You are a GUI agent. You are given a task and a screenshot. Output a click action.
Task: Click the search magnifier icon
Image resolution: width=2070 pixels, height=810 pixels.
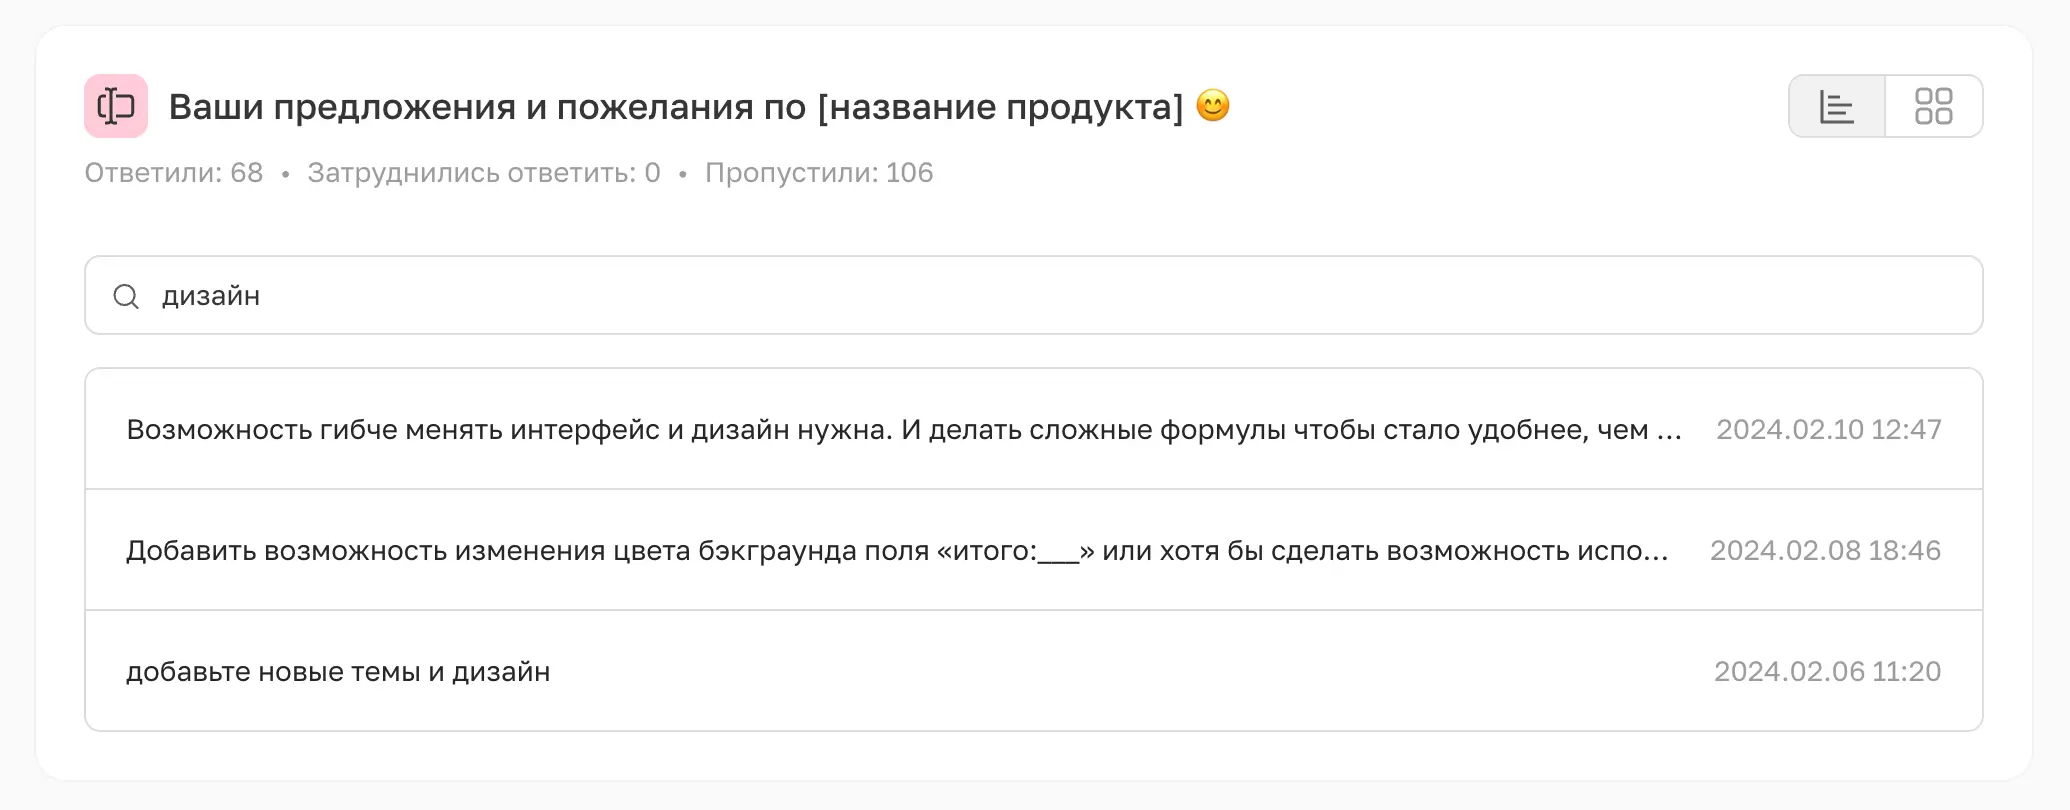coord(126,296)
